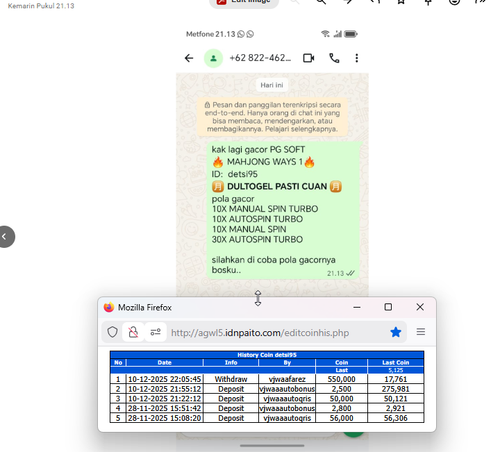
Task: Click the 'Info' column header
Action: pos(231,362)
